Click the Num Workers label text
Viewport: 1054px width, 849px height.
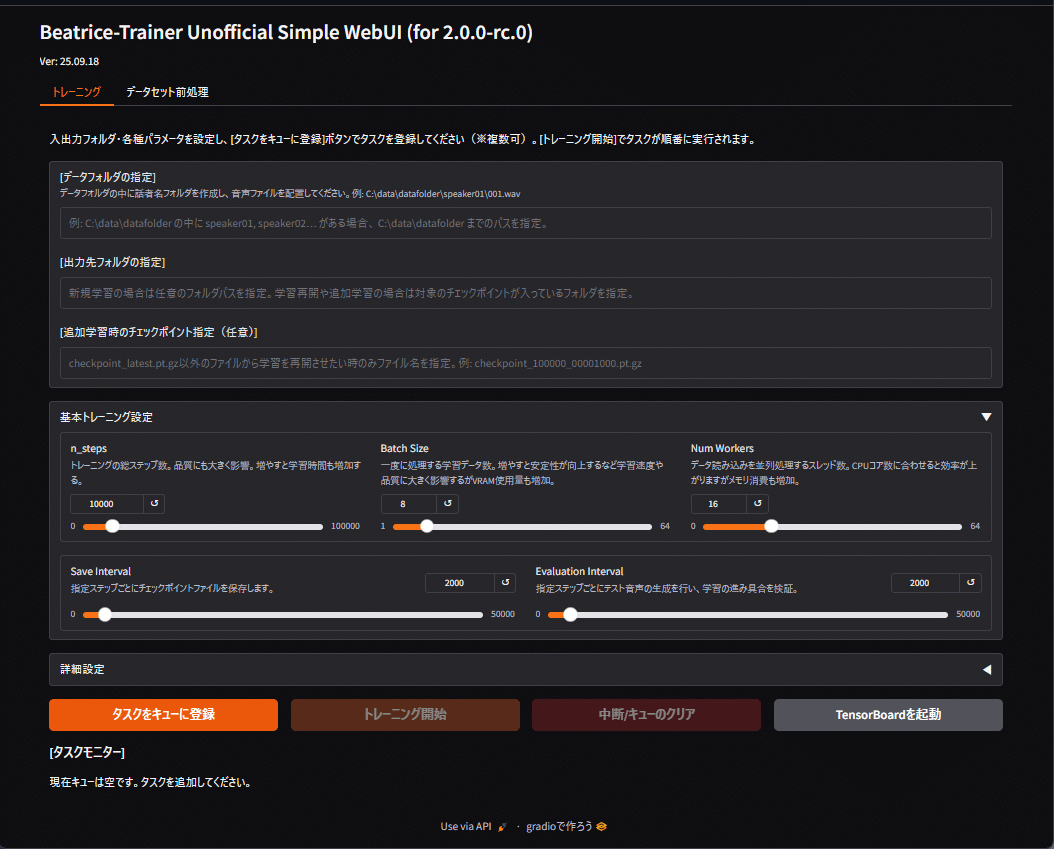coord(722,448)
